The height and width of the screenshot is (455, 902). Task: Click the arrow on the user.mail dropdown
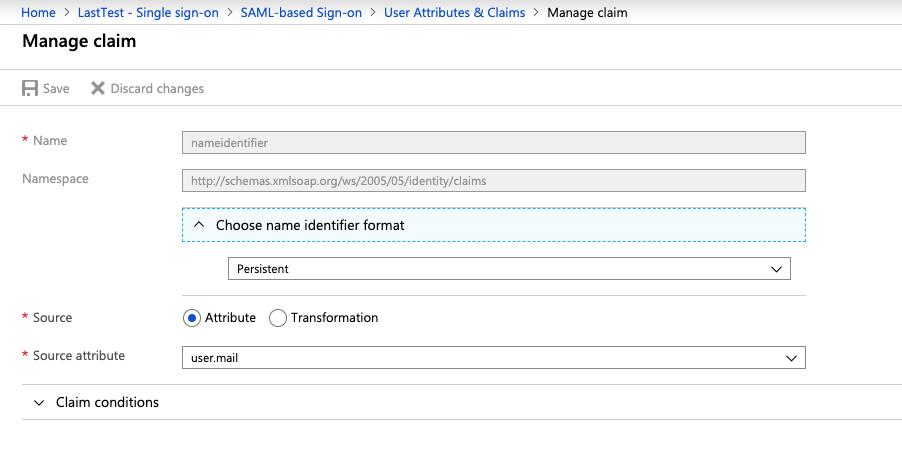pos(790,357)
